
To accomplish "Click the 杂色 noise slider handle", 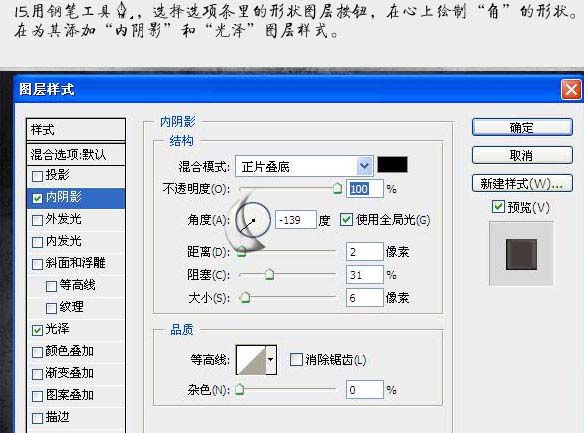I will pyautogui.click(x=239, y=389).
